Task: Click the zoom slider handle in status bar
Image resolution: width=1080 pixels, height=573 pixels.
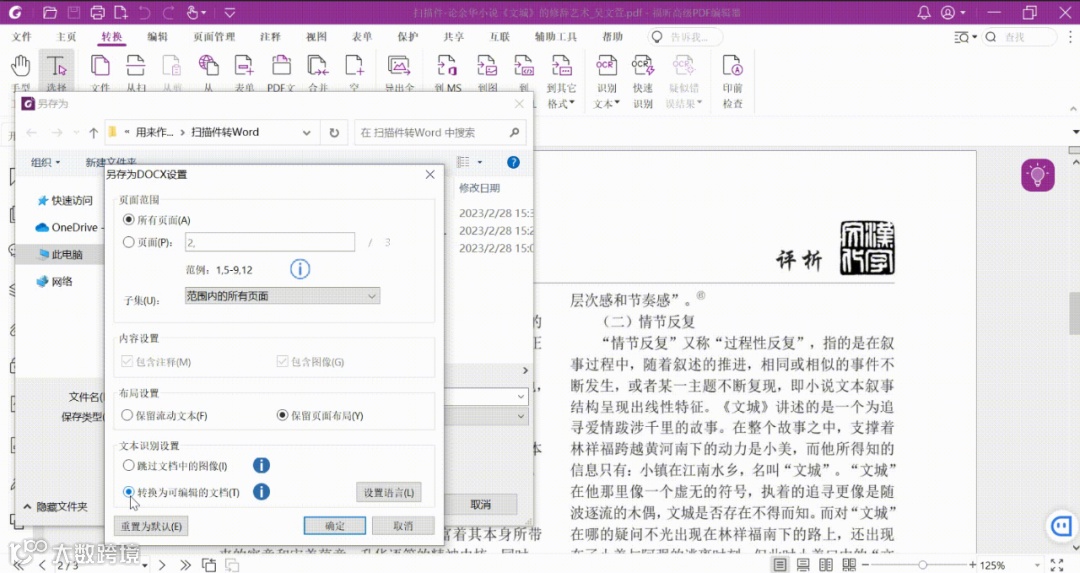Action: 922,565
